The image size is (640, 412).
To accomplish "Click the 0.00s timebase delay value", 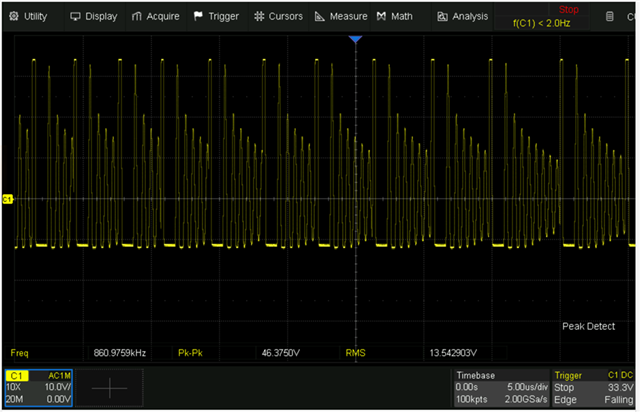I will pyautogui.click(x=467, y=387).
